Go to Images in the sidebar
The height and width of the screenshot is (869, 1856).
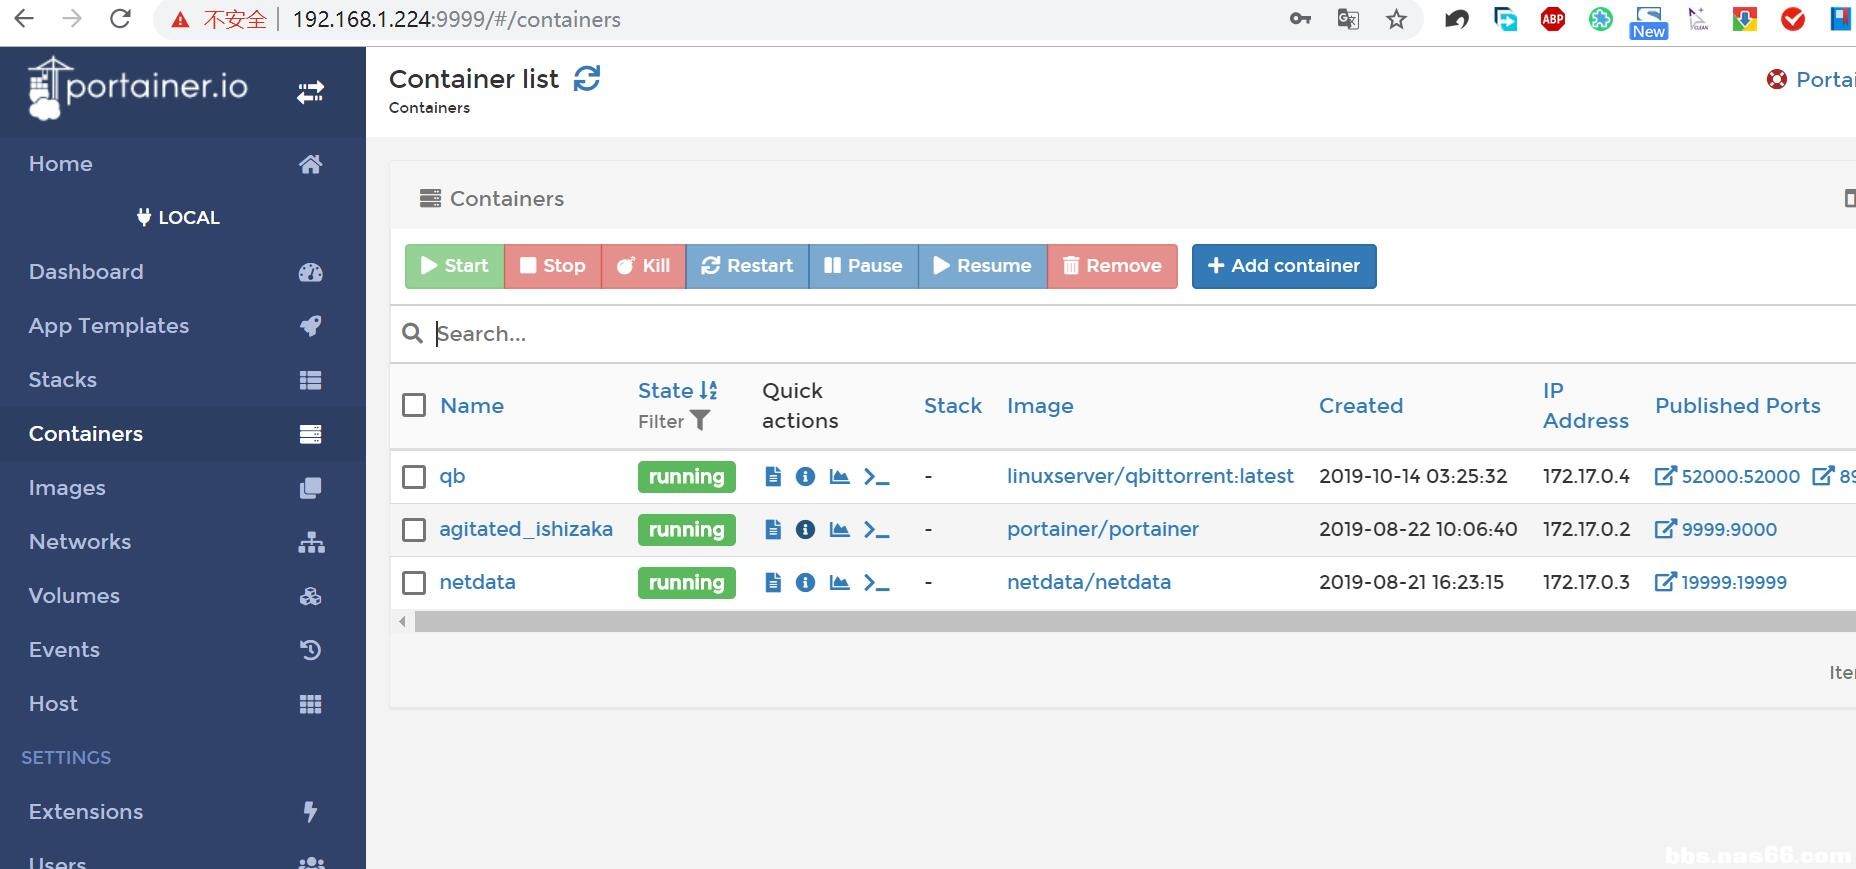point(183,488)
